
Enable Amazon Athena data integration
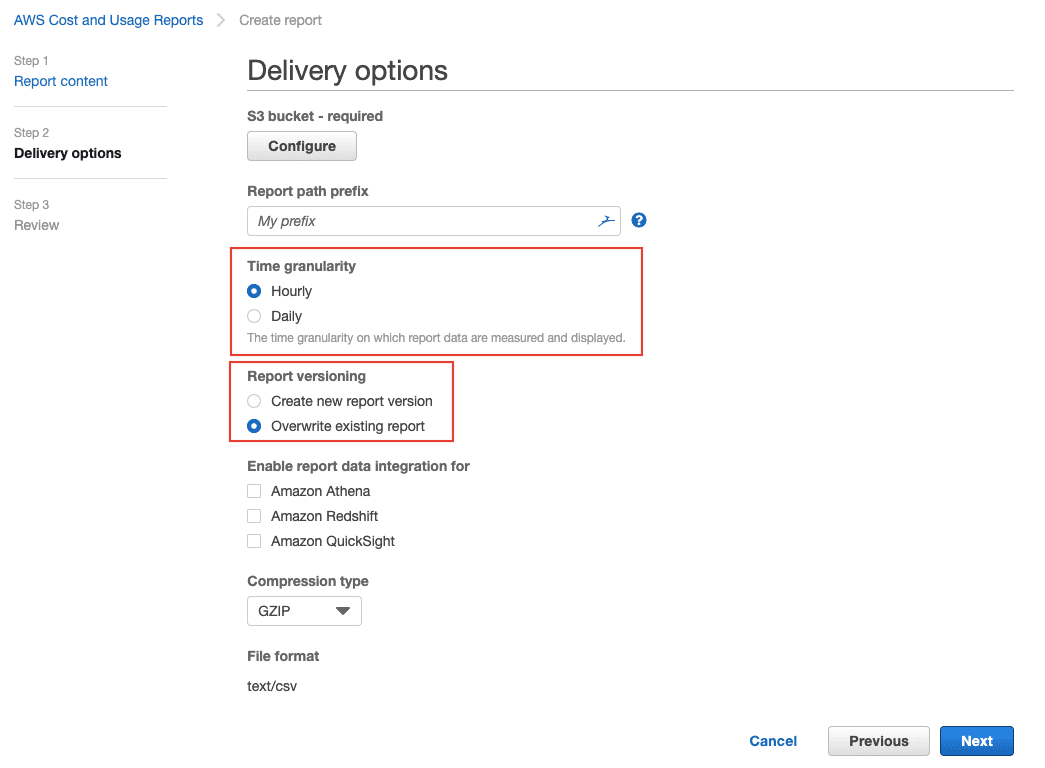[254, 491]
